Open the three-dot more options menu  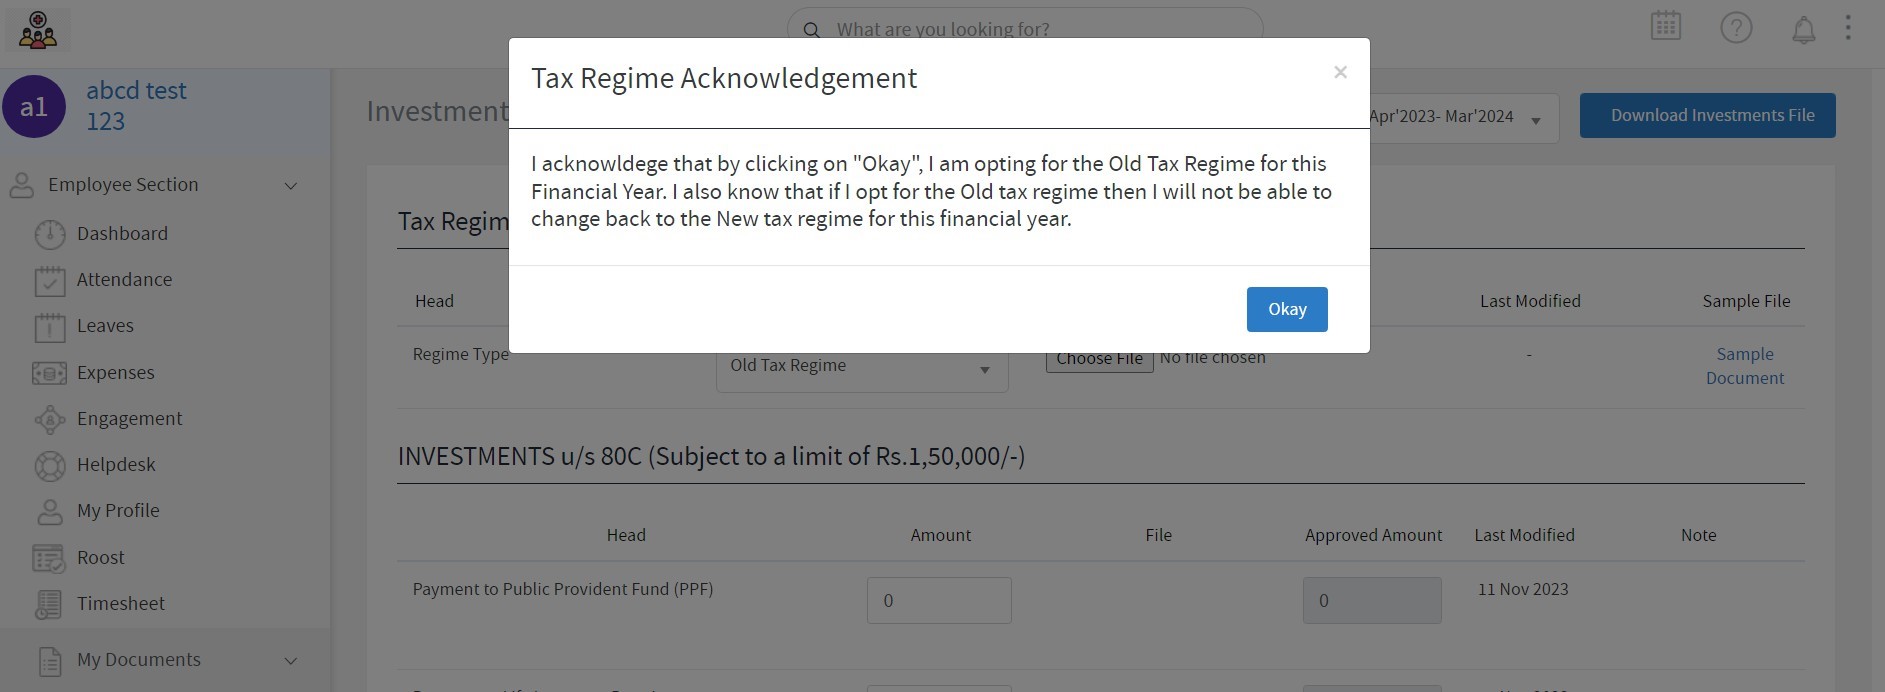click(x=1848, y=27)
